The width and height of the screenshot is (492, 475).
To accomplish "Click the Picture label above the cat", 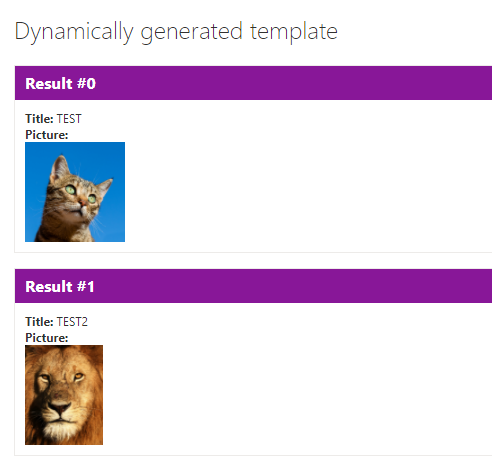I will tap(47, 135).
